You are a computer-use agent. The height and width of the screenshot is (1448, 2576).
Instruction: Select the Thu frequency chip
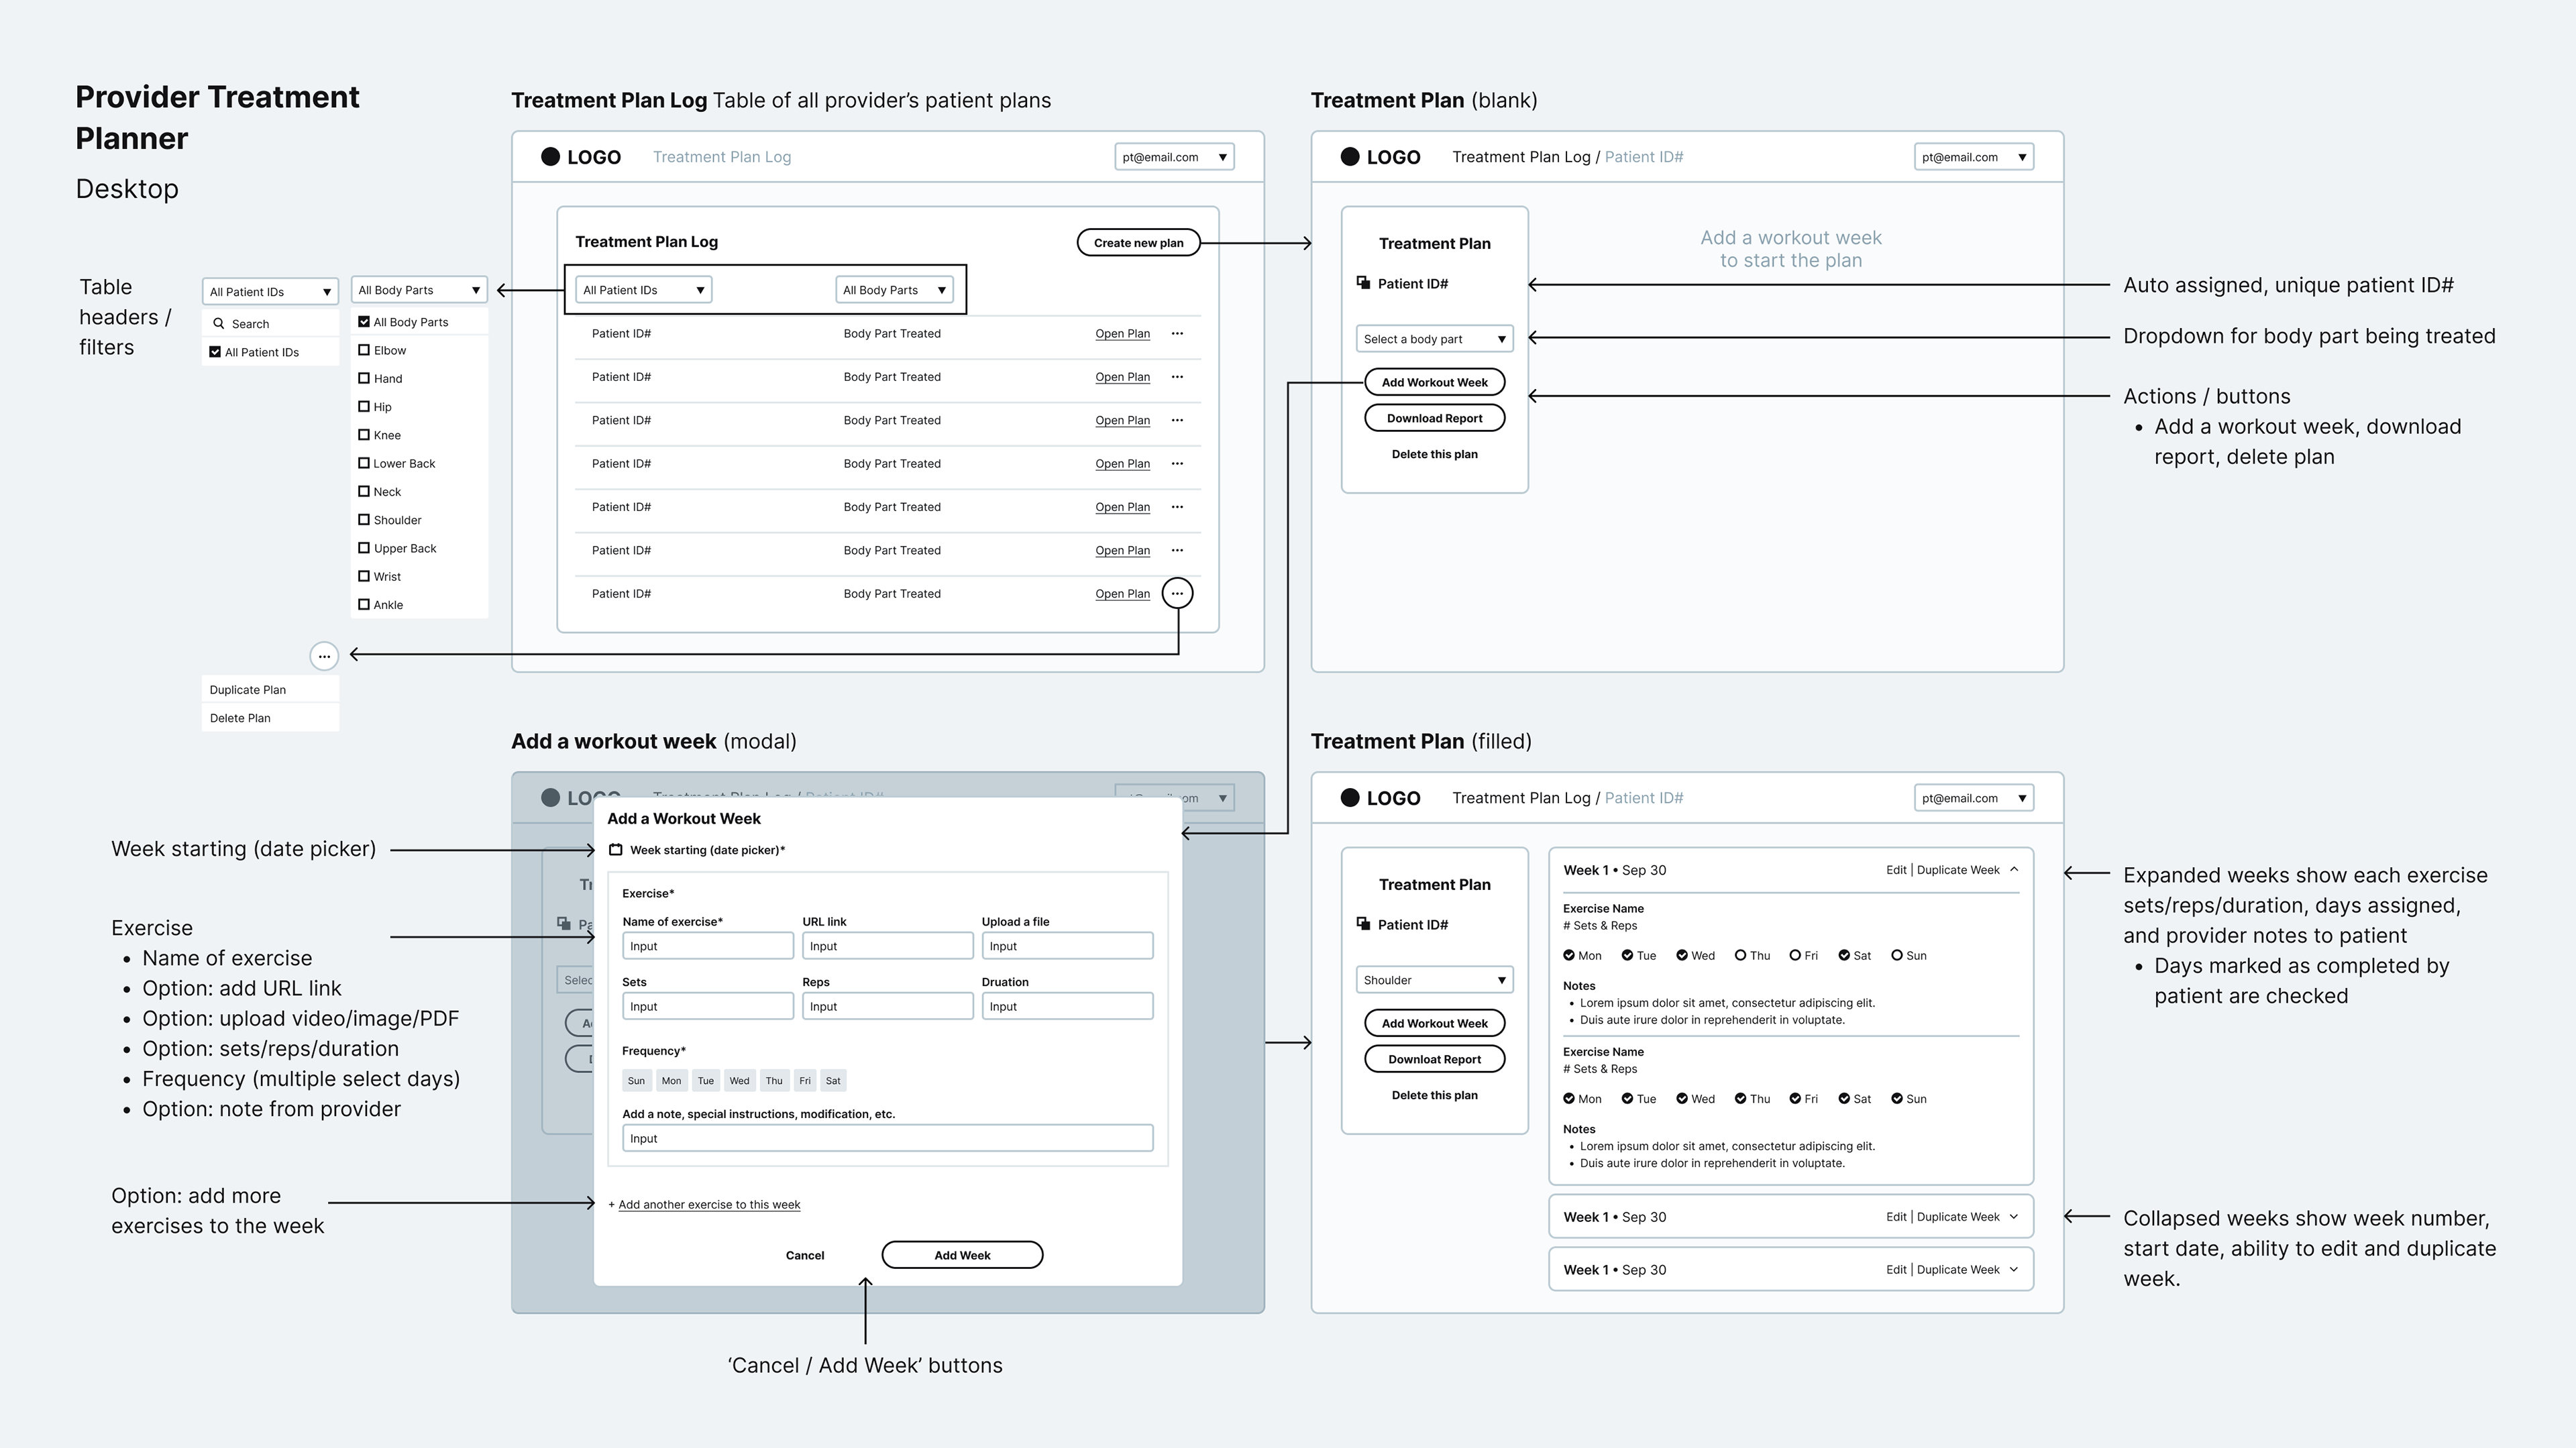[x=774, y=1080]
